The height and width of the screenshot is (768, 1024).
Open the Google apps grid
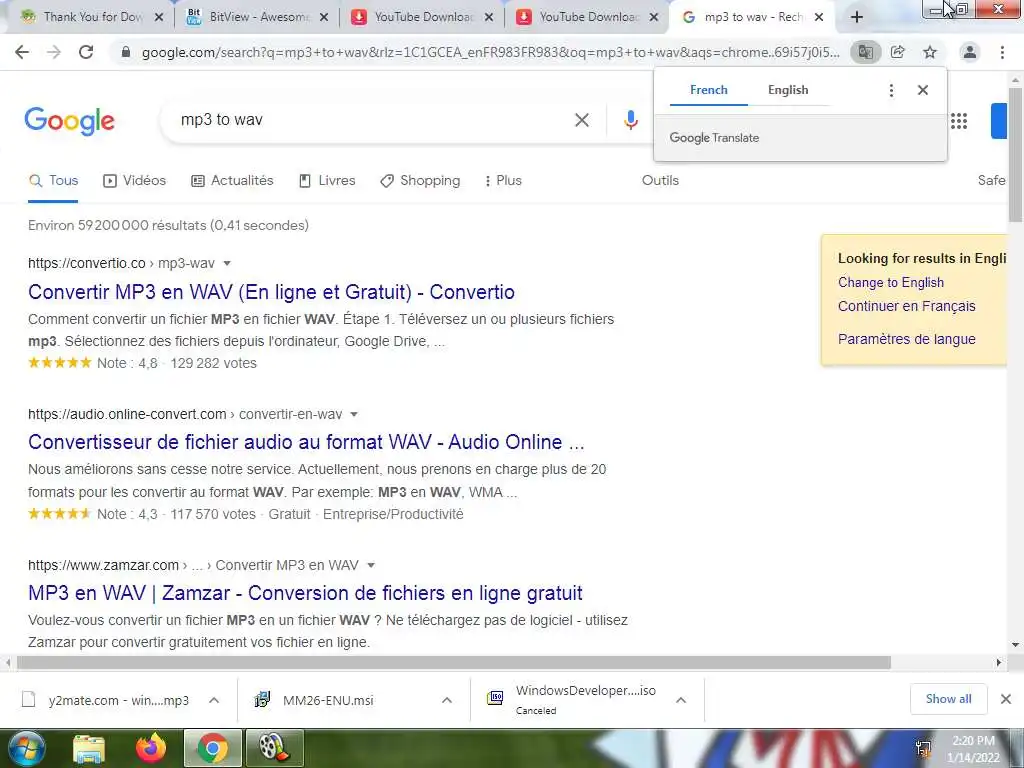[x=959, y=121]
